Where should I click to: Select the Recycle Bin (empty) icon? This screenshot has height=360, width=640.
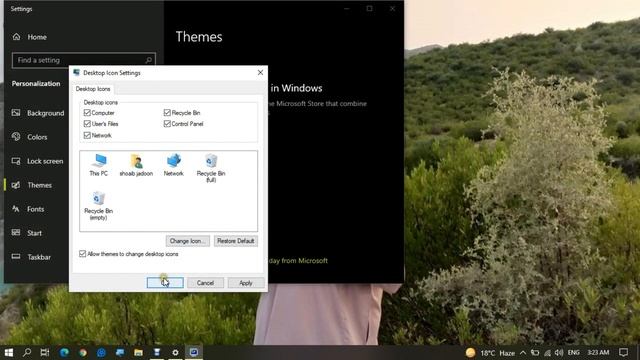pos(98,206)
